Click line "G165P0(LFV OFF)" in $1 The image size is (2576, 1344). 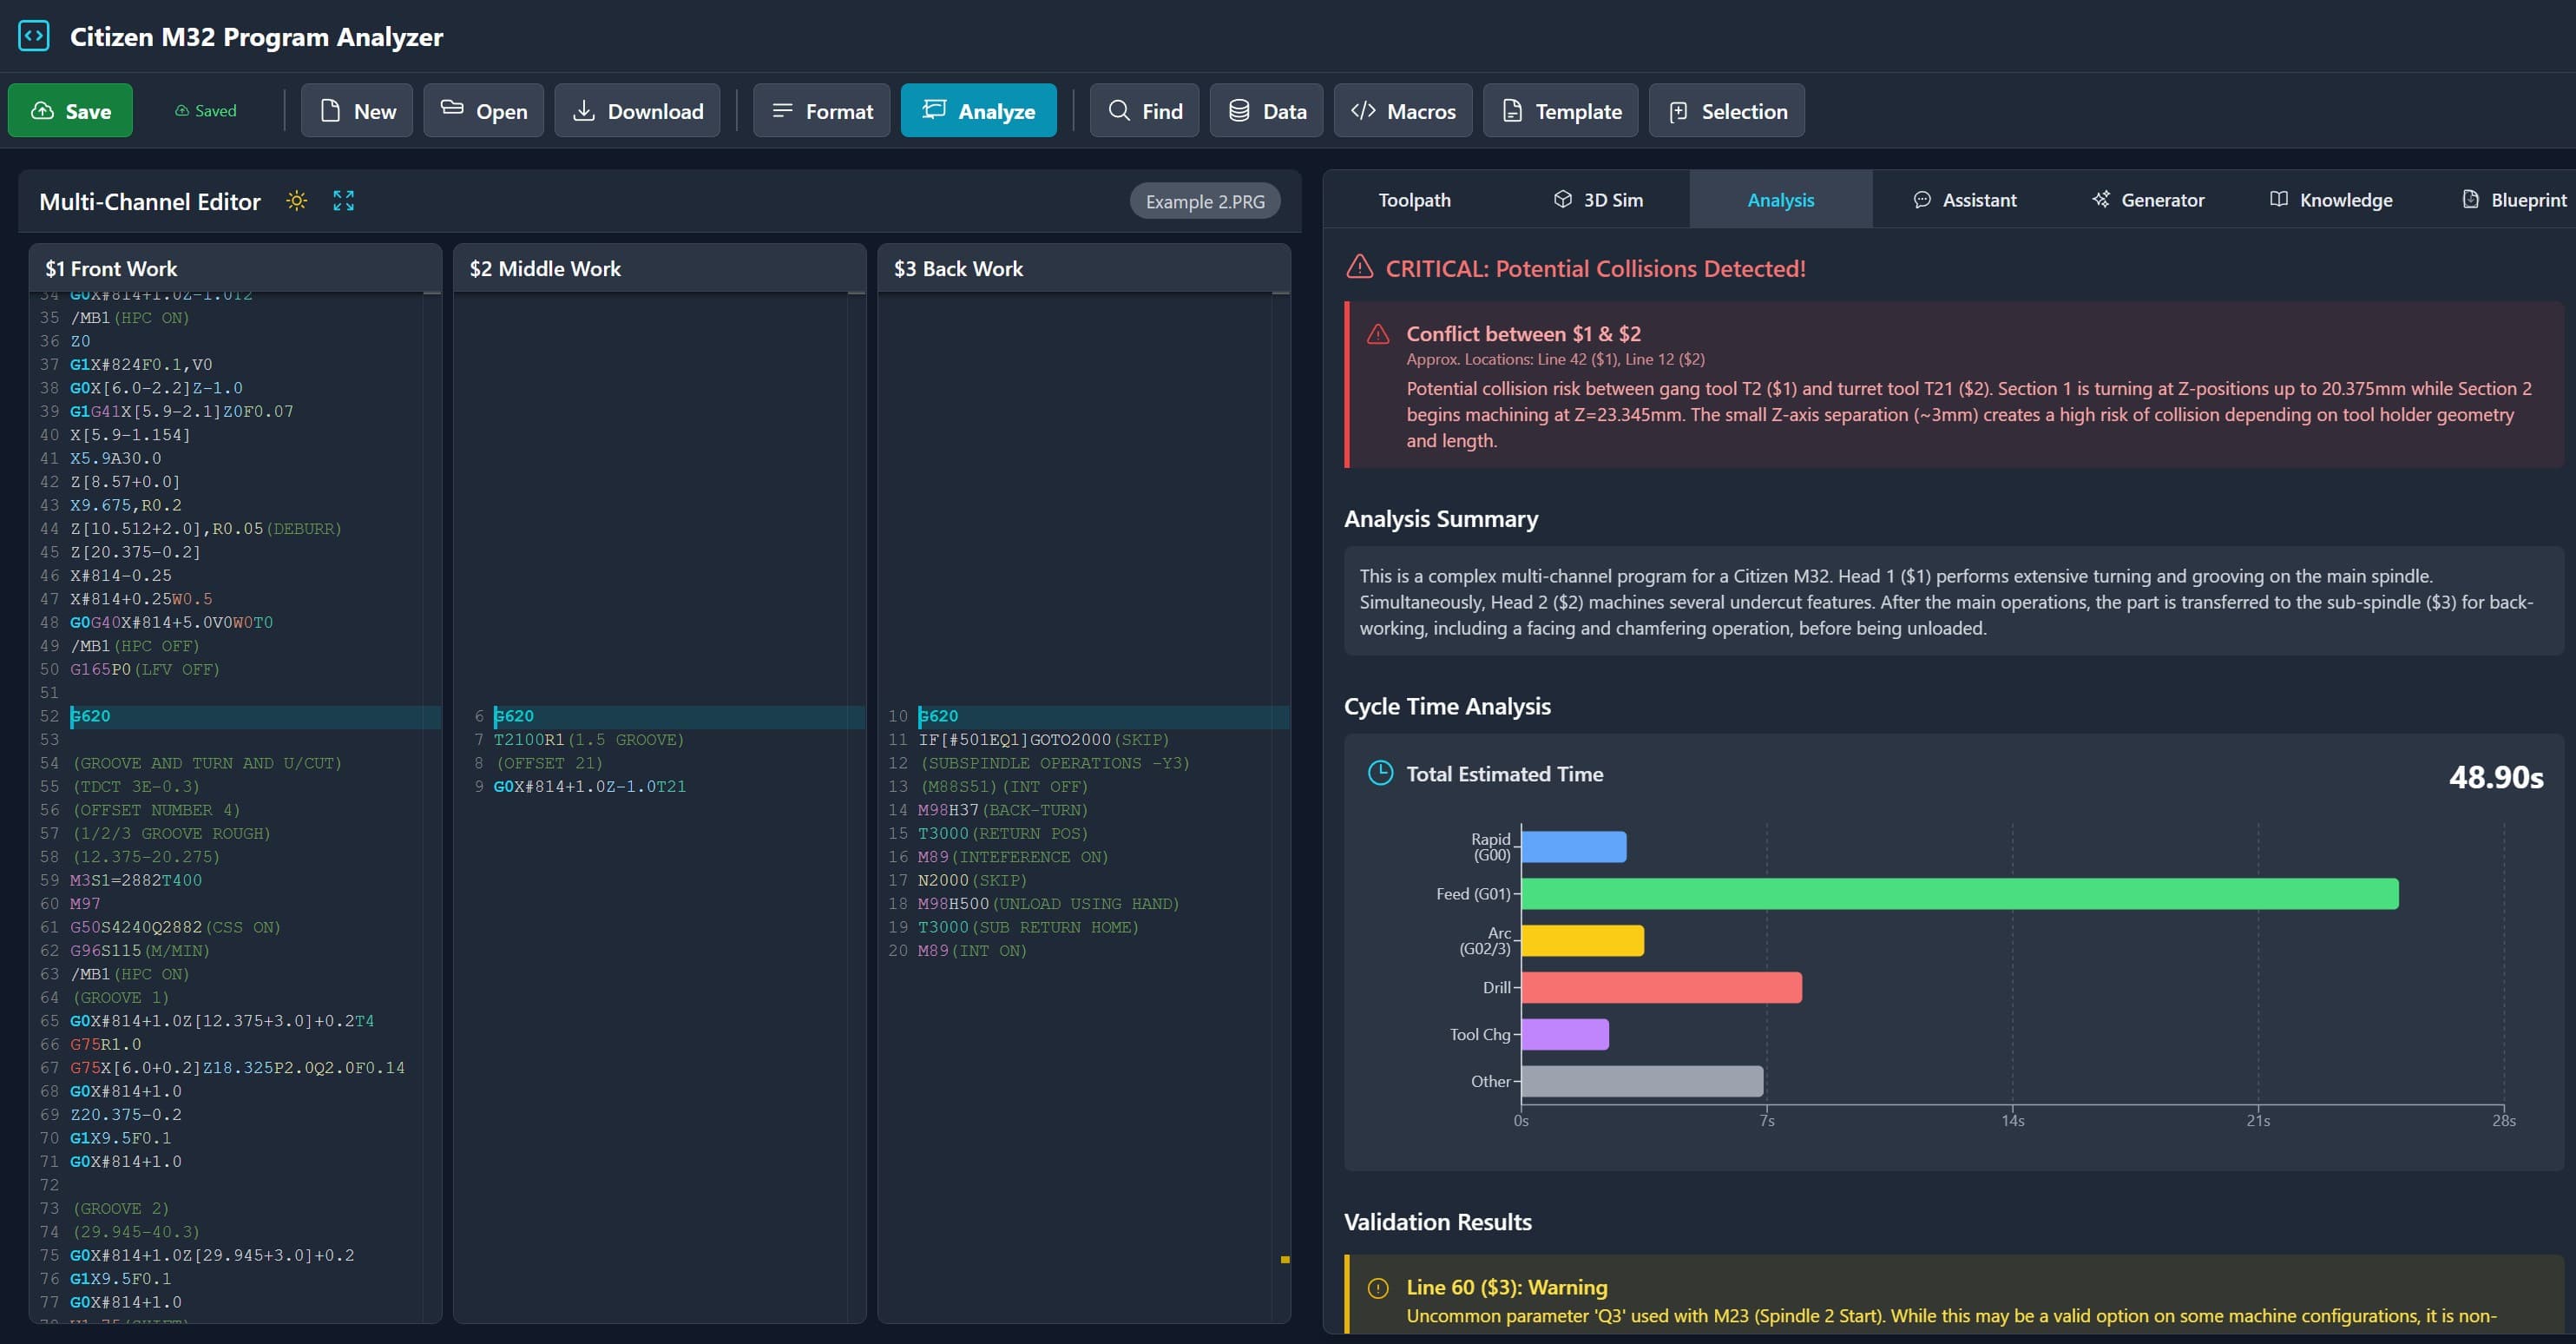145,670
